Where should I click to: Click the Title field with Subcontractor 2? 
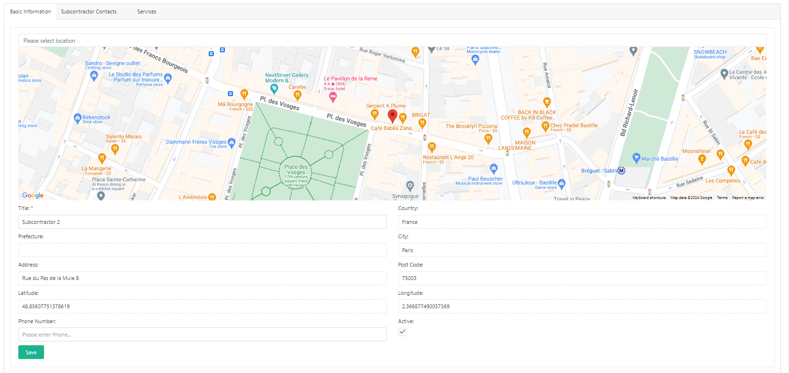point(202,222)
